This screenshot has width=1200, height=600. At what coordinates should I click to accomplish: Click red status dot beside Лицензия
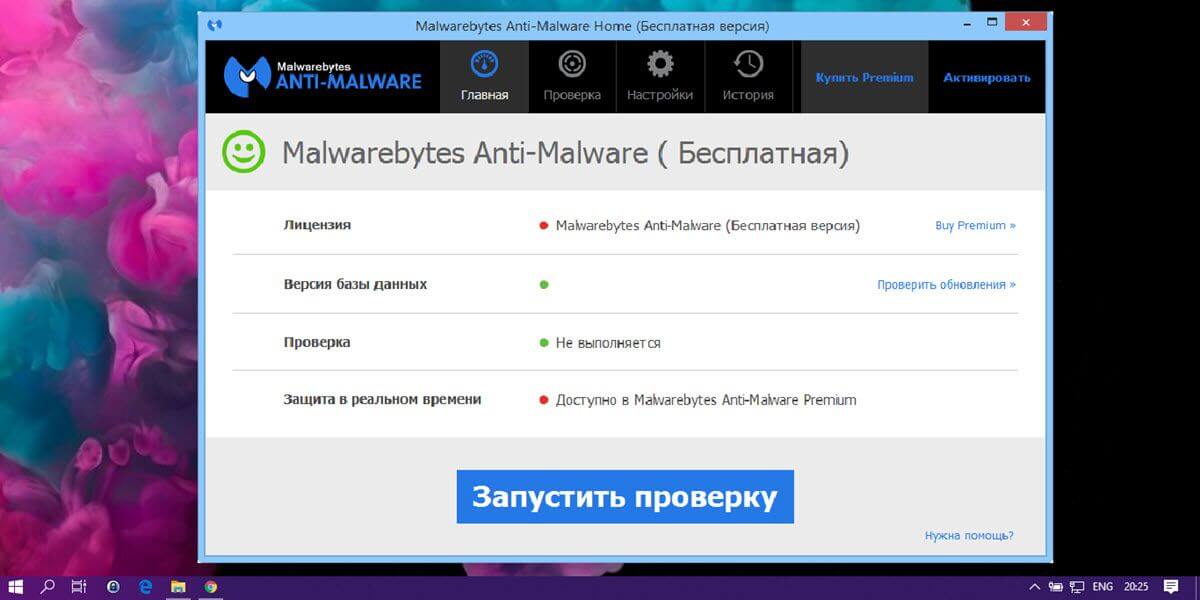pyautogui.click(x=544, y=225)
